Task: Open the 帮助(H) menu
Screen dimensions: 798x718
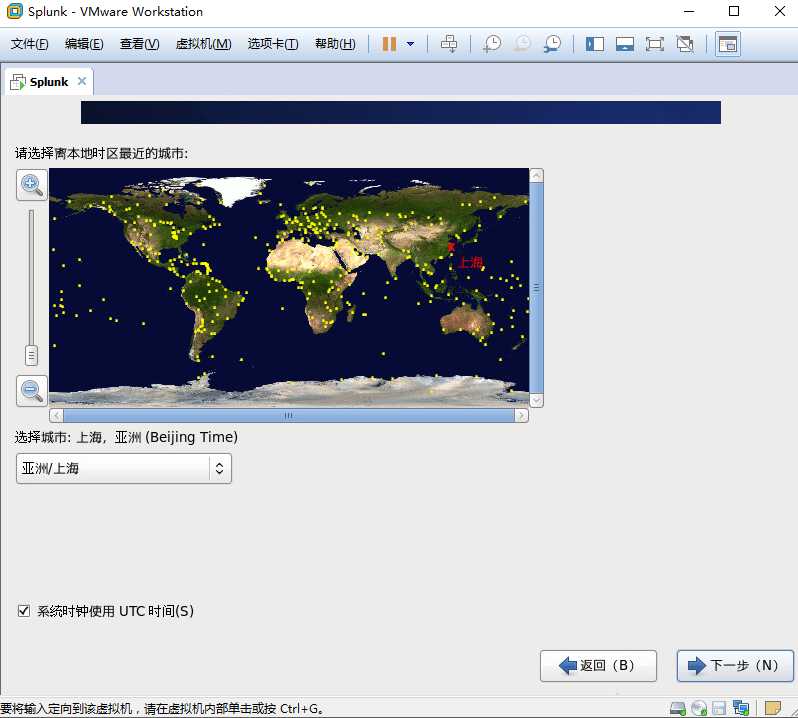Action: pos(335,44)
